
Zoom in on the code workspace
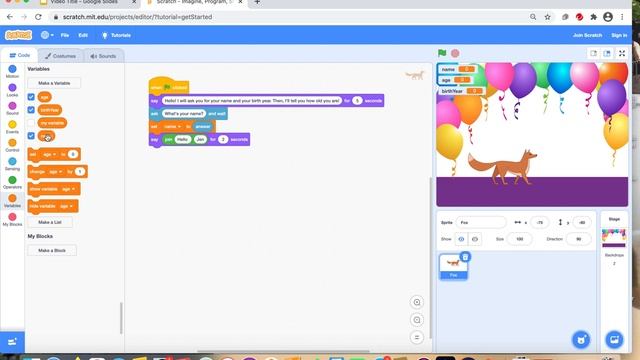pyautogui.click(x=417, y=302)
